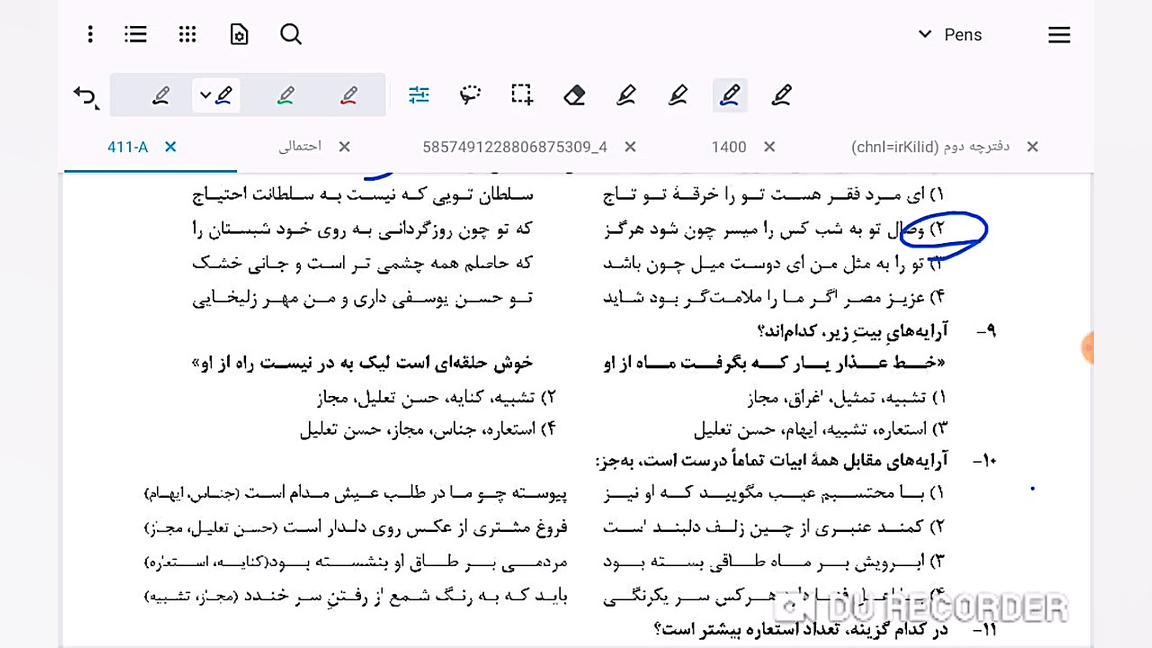The width and height of the screenshot is (1152, 648).
Task: Activate the Eraser tool
Action: pos(573,94)
